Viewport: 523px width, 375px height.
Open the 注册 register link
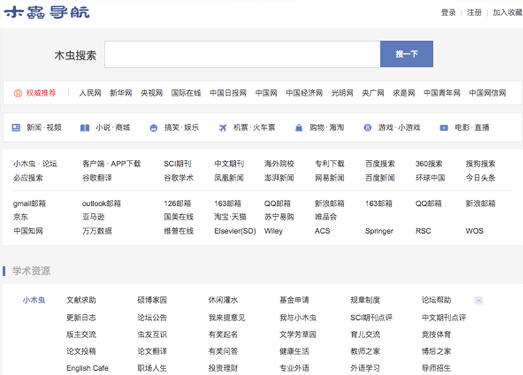point(474,13)
